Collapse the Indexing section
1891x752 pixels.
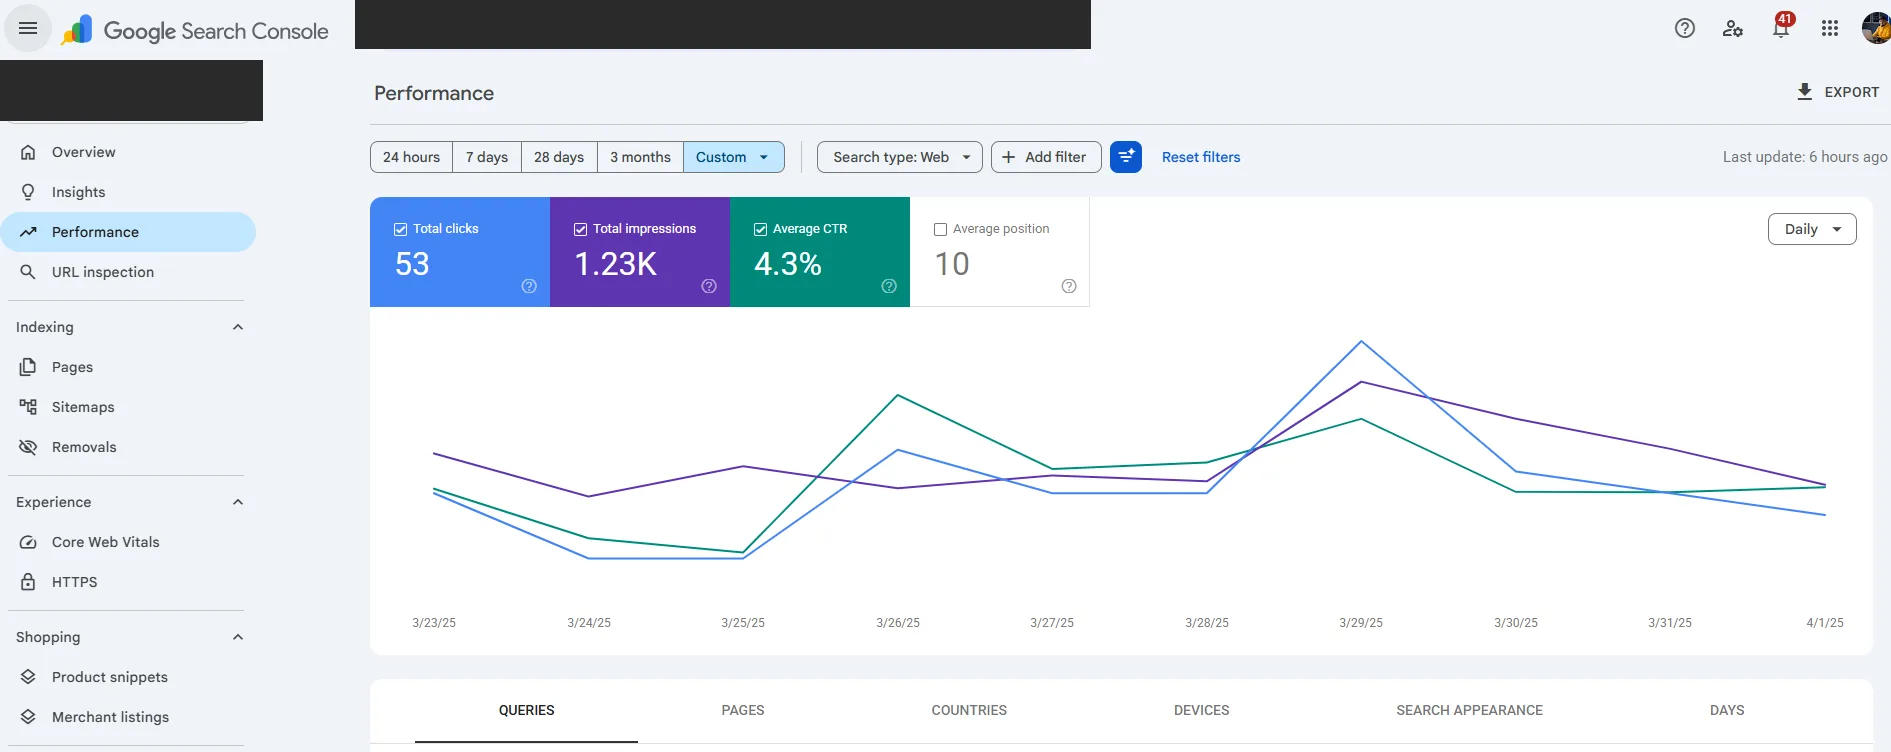[x=238, y=327]
